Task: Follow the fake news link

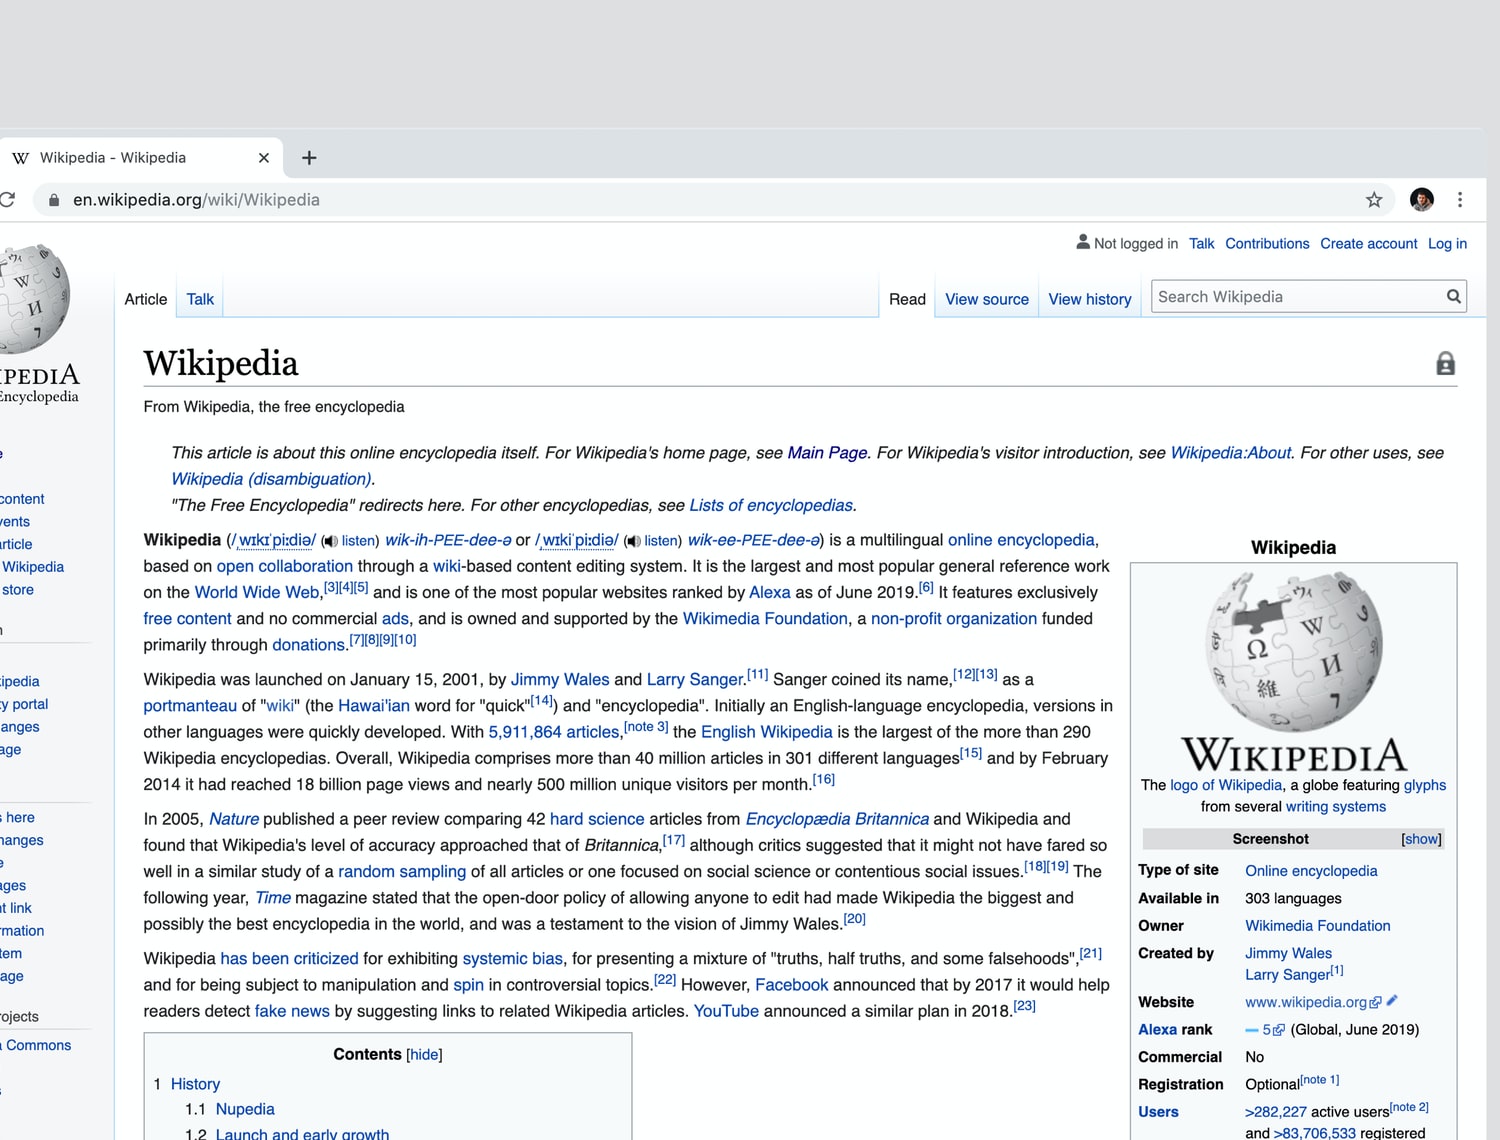Action: 292,1011
